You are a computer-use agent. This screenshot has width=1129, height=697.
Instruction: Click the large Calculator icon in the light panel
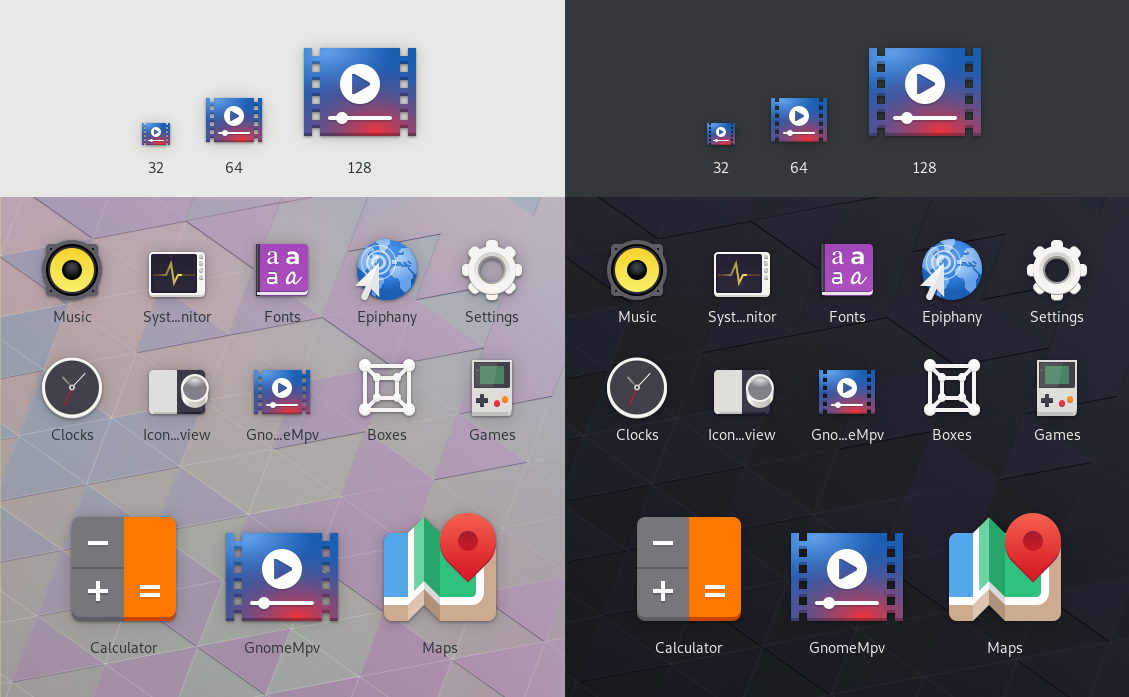124,569
